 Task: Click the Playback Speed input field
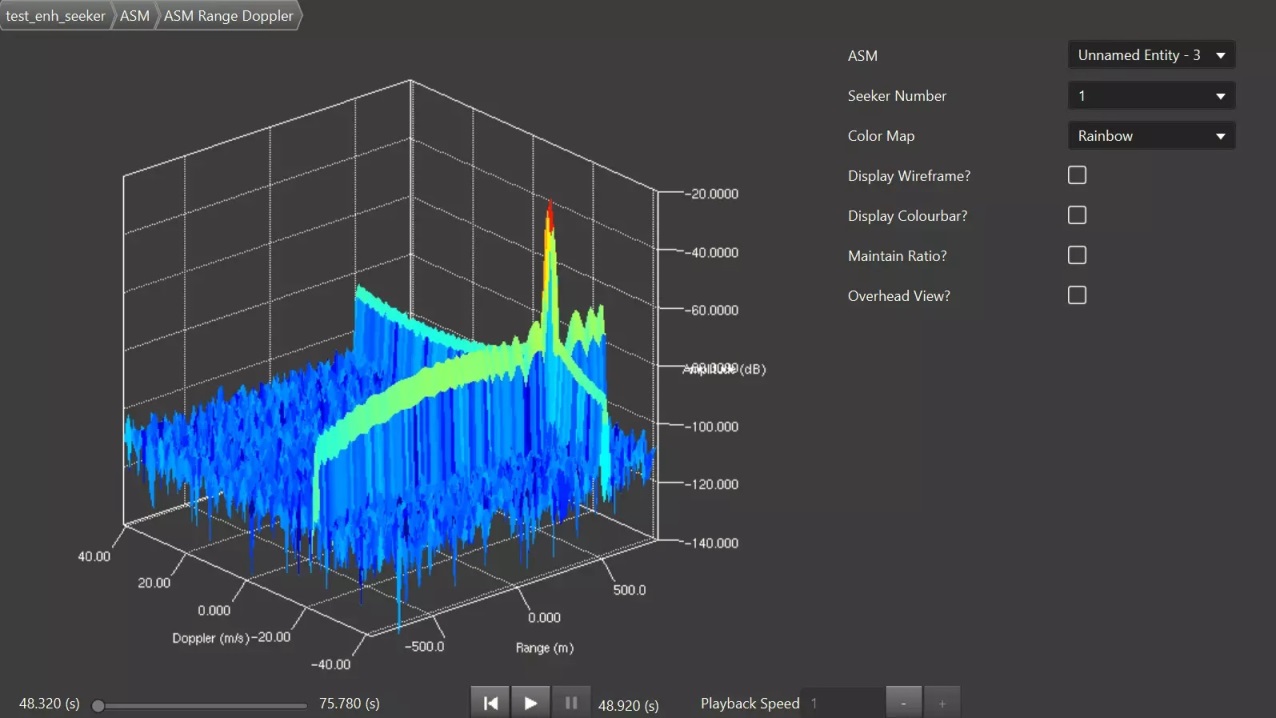click(x=843, y=703)
